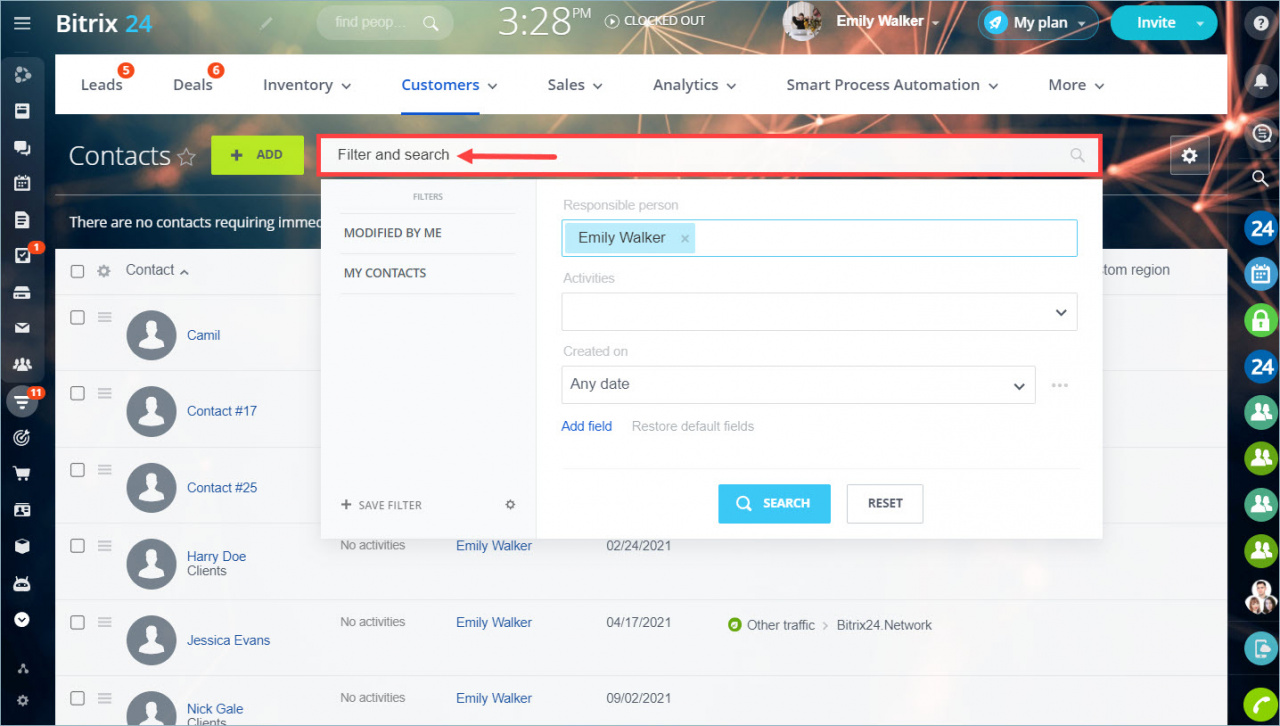This screenshot has width=1280, height=726.
Task: Open the left sidebar chat bubbles icon
Action: (x=22, y=147)
